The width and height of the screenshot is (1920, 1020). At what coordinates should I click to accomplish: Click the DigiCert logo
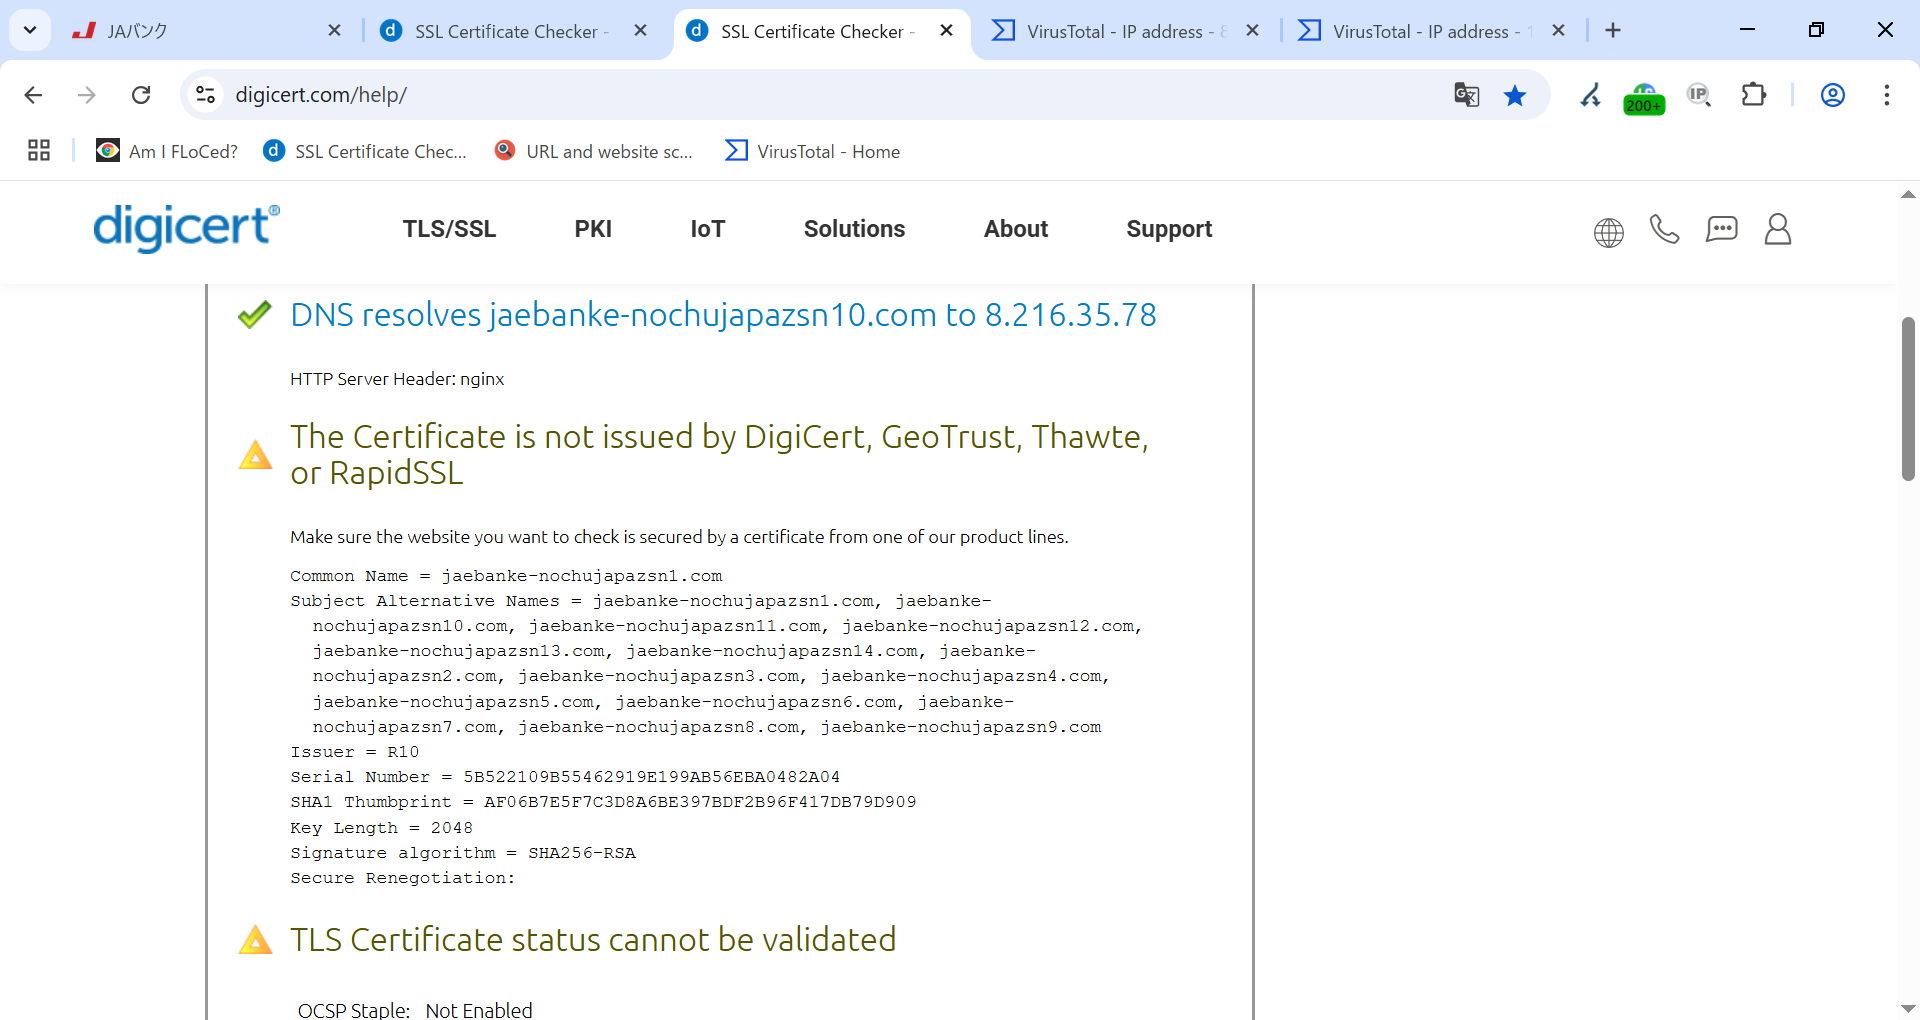187,228
